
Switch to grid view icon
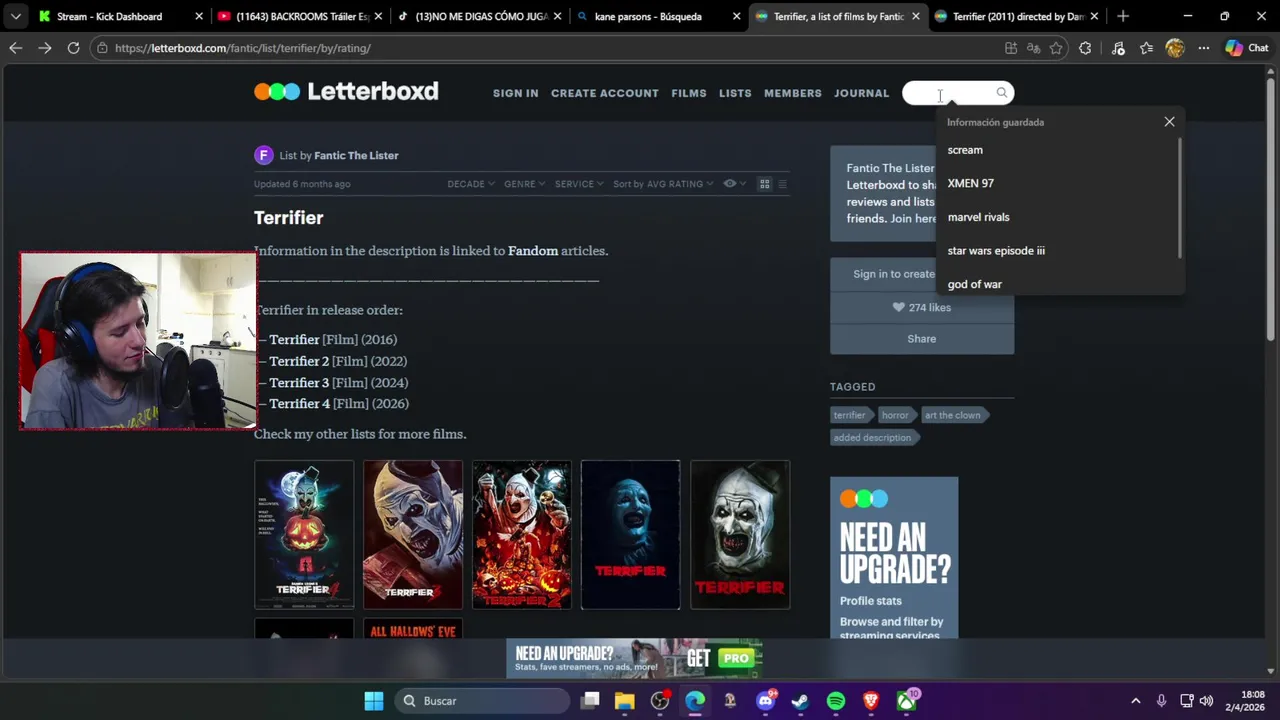pos(765,184)
